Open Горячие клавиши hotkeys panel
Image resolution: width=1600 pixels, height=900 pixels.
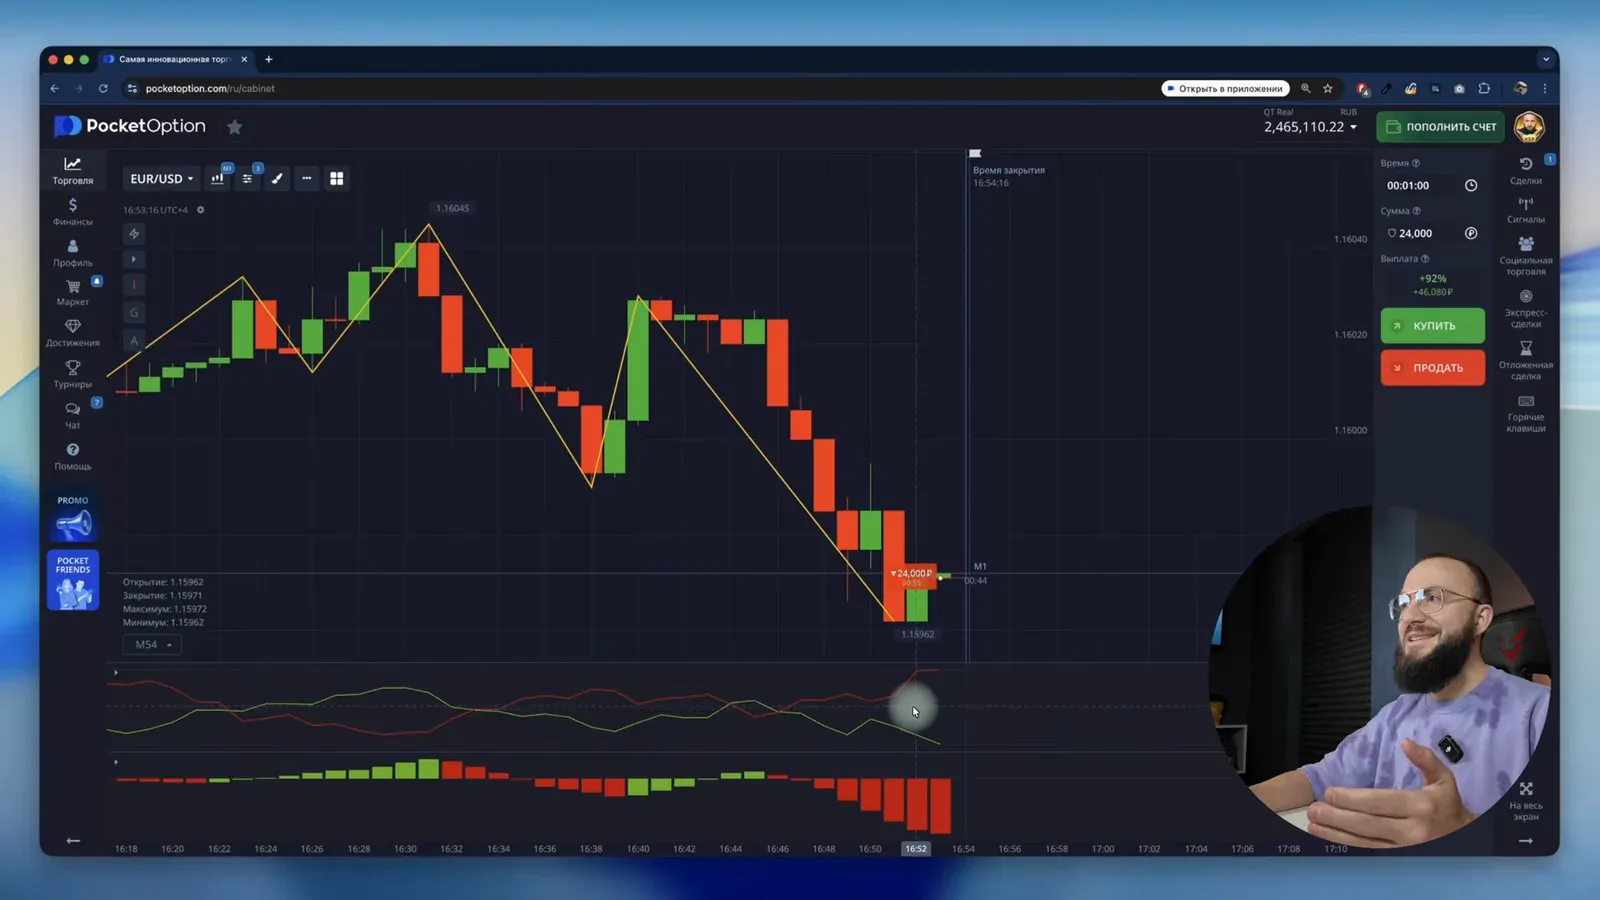click(1526, 414)
